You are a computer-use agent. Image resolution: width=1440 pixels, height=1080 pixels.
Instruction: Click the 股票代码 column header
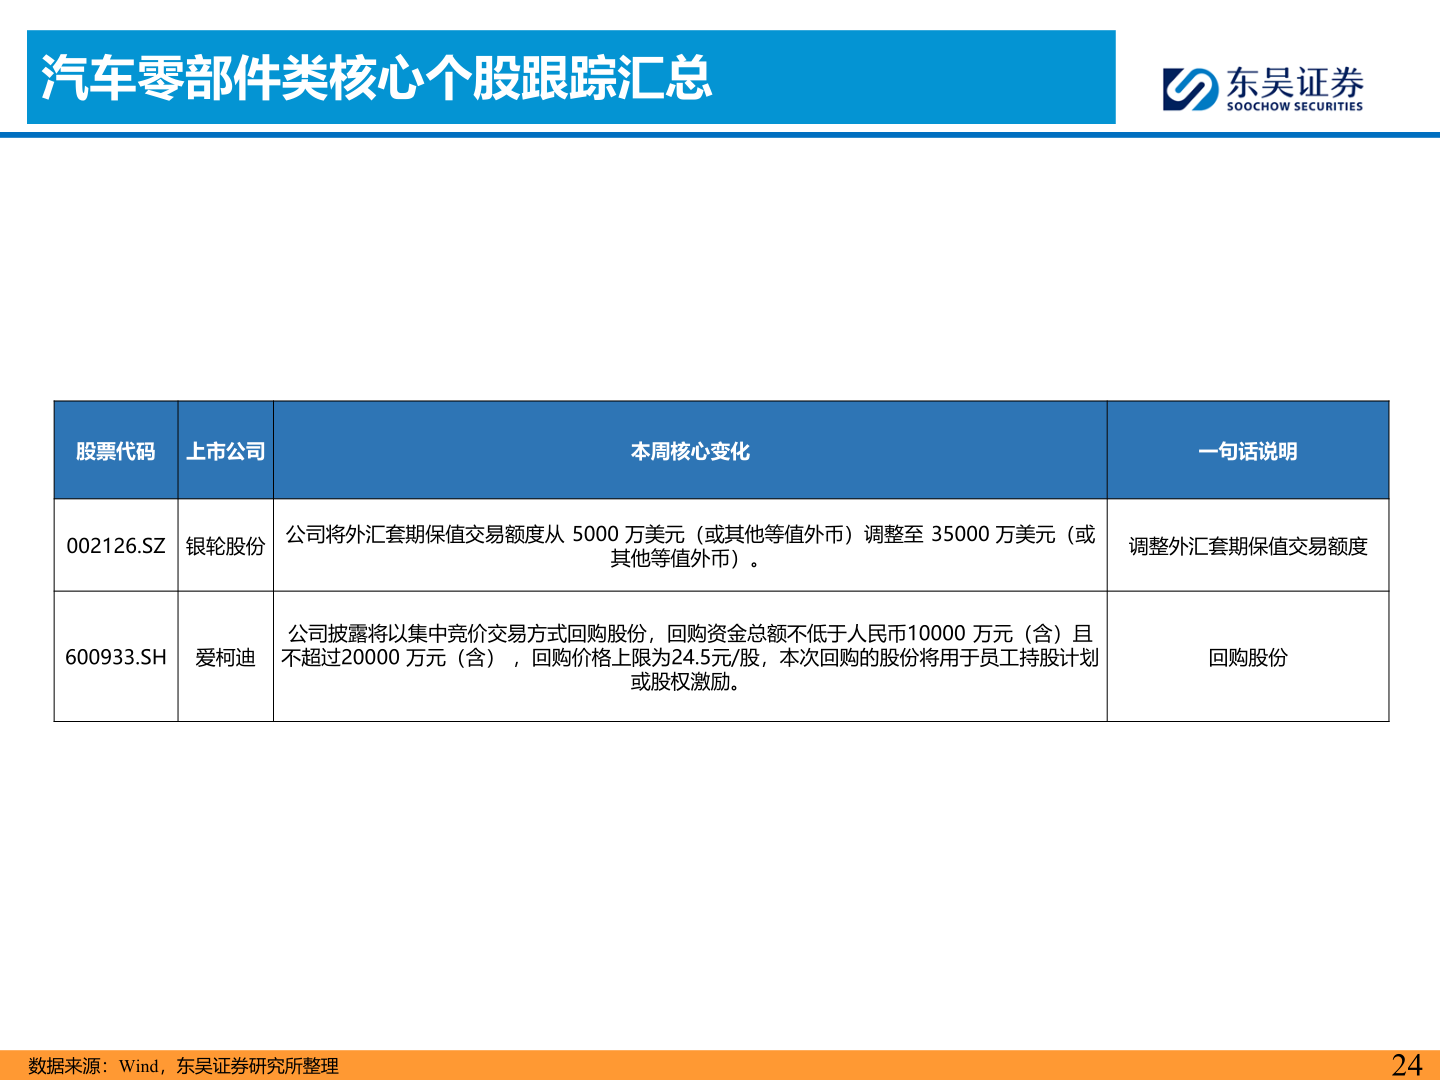116,451
